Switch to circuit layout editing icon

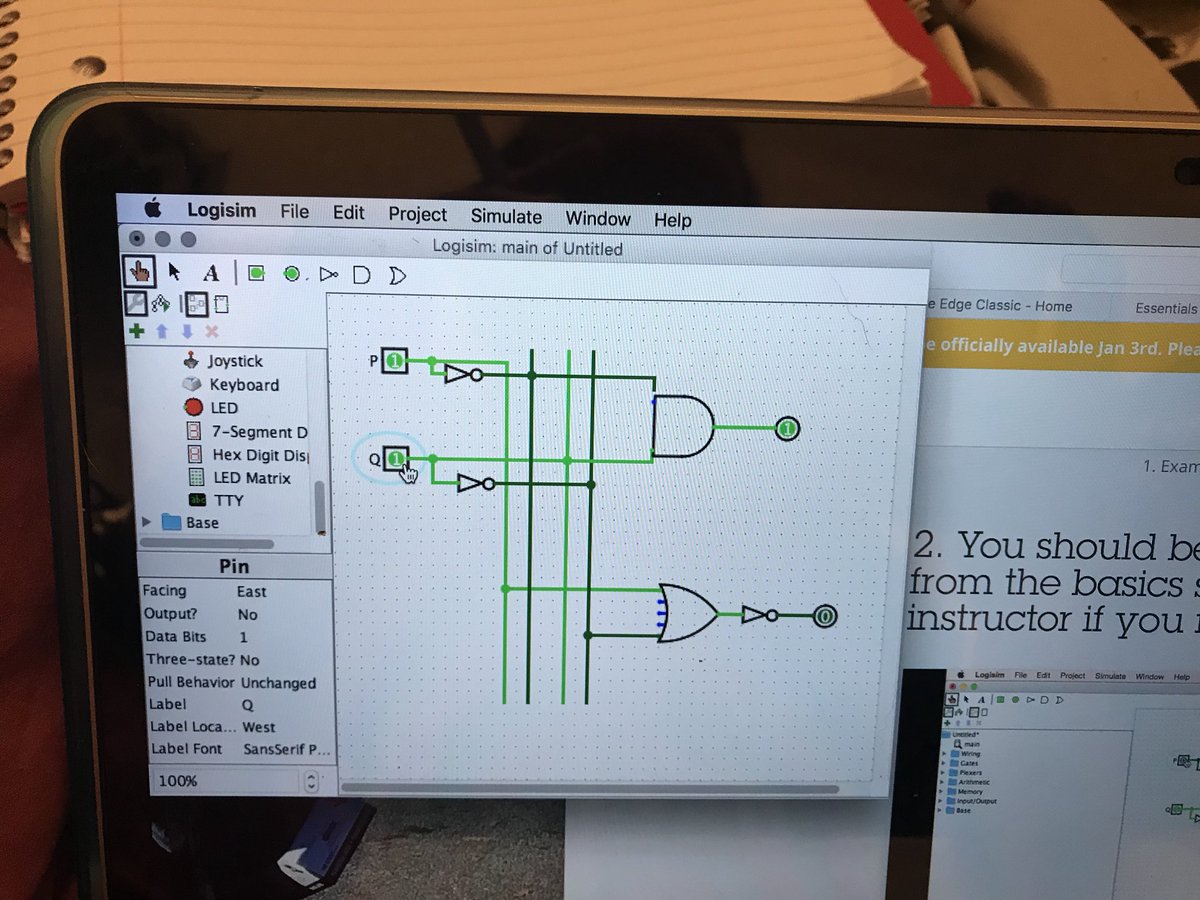(x=195, y=303)
